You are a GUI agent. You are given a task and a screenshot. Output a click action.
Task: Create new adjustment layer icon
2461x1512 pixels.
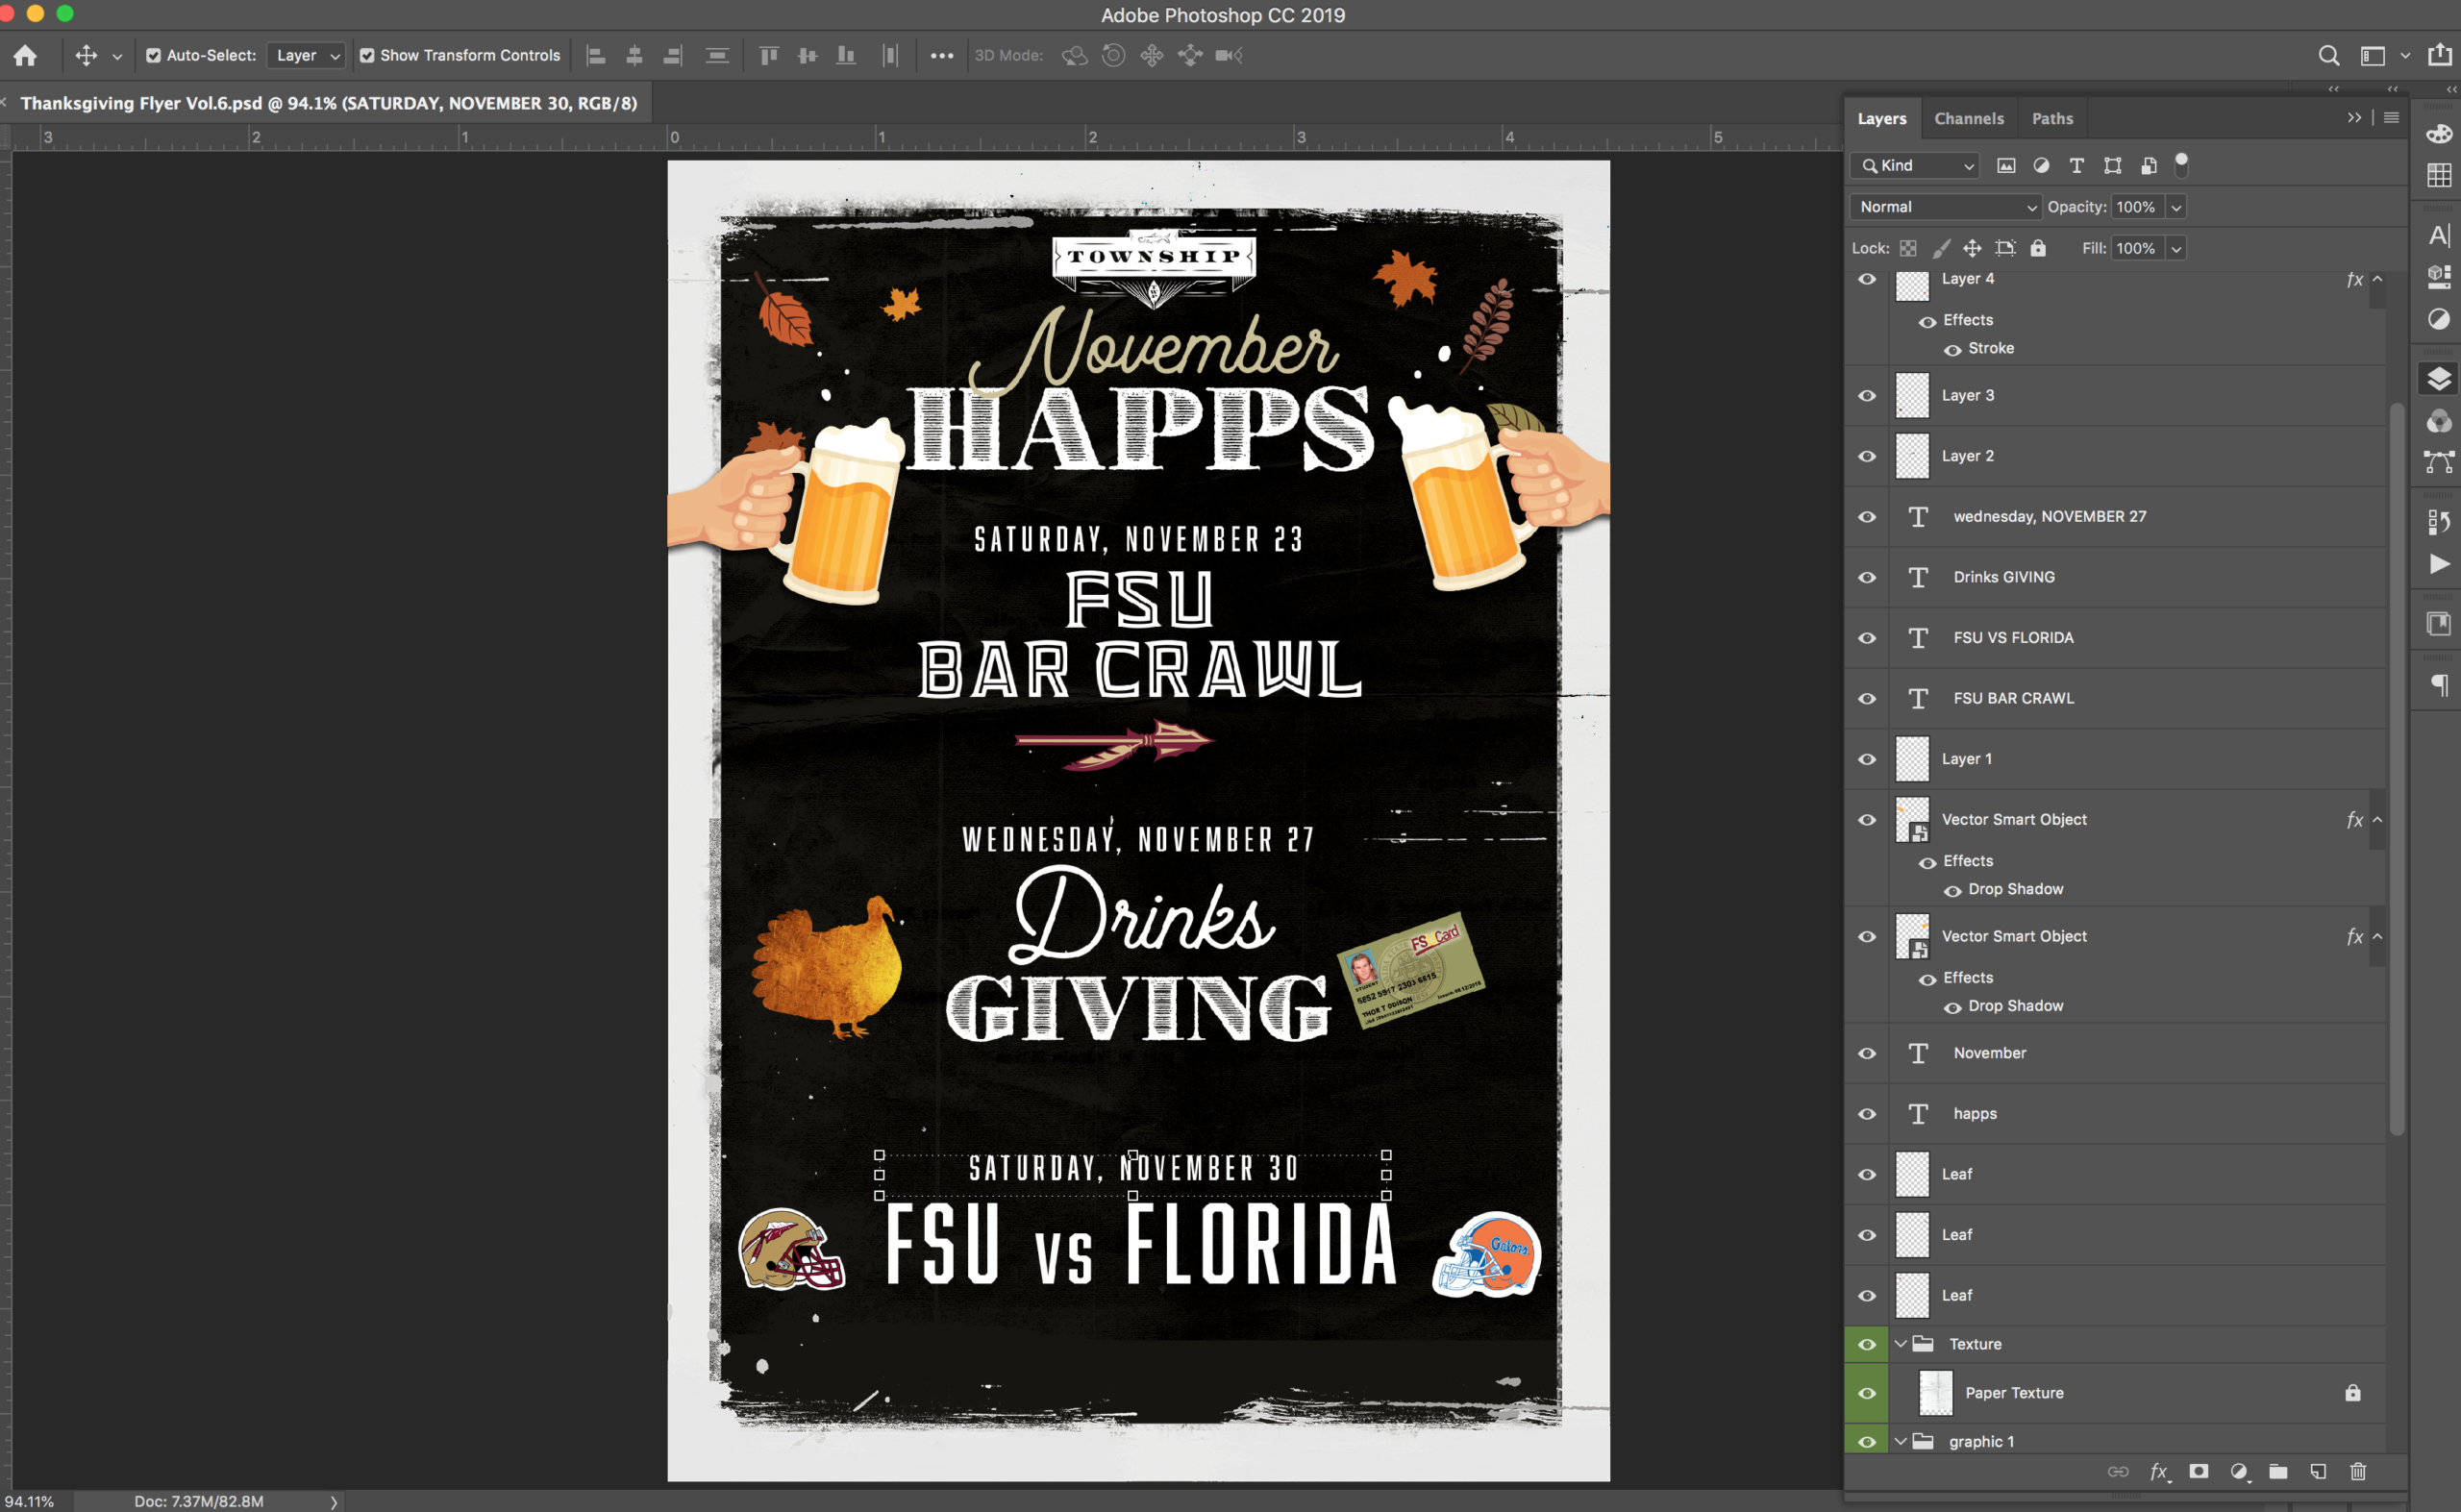click(2239, 1471)
